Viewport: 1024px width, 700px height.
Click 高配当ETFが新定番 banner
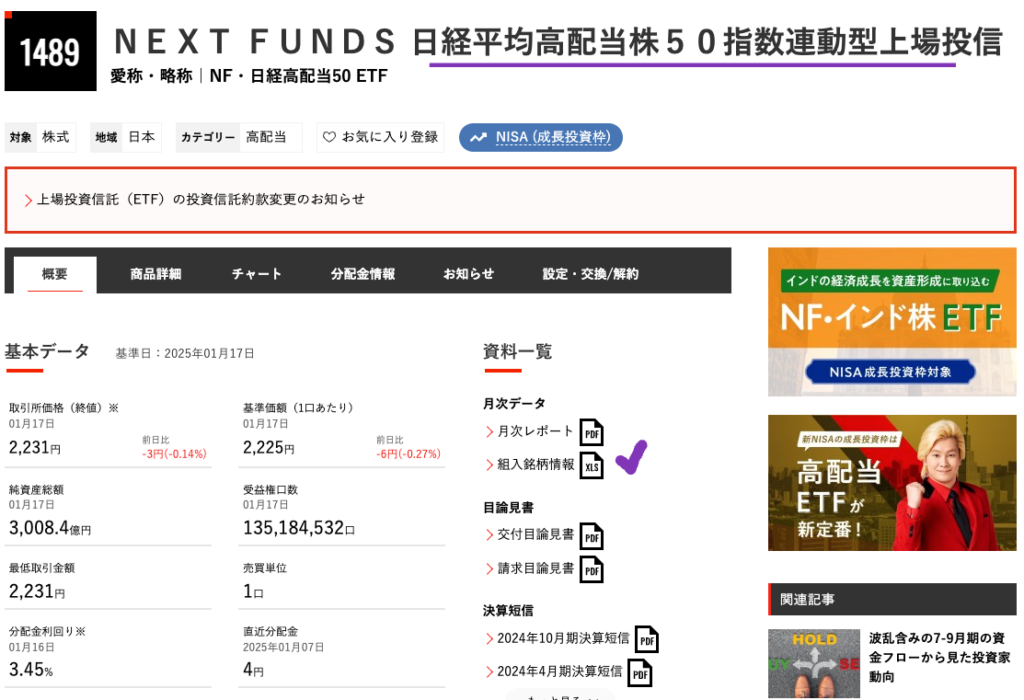(x=892, y=483)
